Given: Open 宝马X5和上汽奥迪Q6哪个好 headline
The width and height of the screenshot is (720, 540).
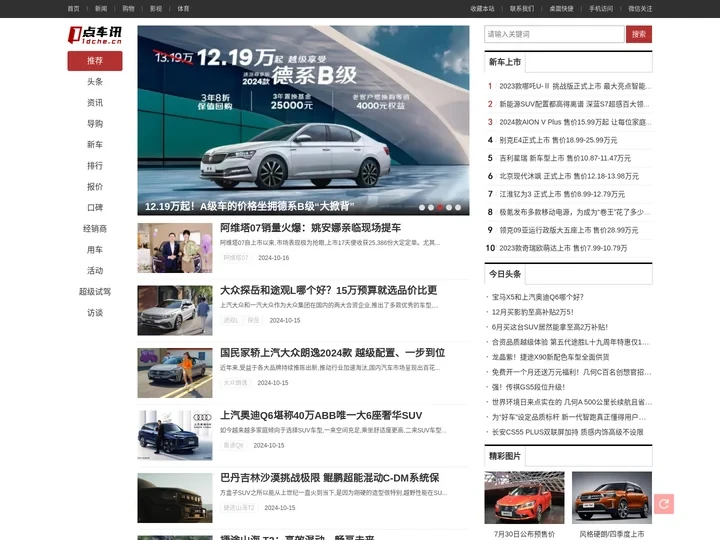Looking at the screenshot, I should point(537,297).
